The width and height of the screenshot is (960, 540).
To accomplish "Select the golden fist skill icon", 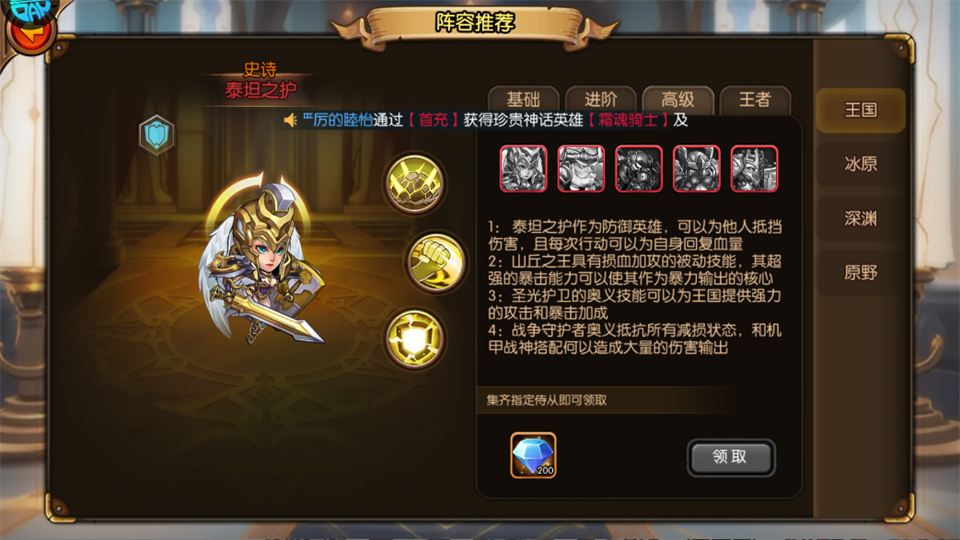I will (x=435, y=262).
